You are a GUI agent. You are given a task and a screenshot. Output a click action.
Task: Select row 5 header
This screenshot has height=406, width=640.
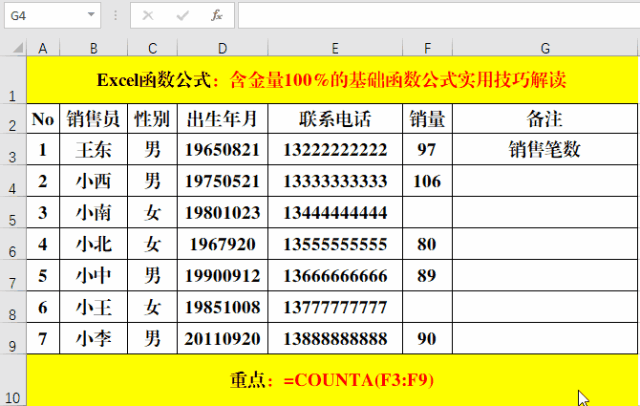click(13, 212)
